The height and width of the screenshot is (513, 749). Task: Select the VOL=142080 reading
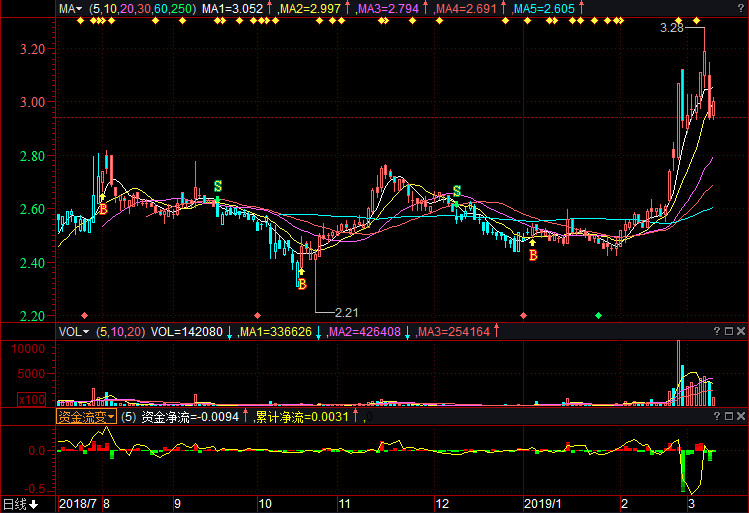[187, 331]
